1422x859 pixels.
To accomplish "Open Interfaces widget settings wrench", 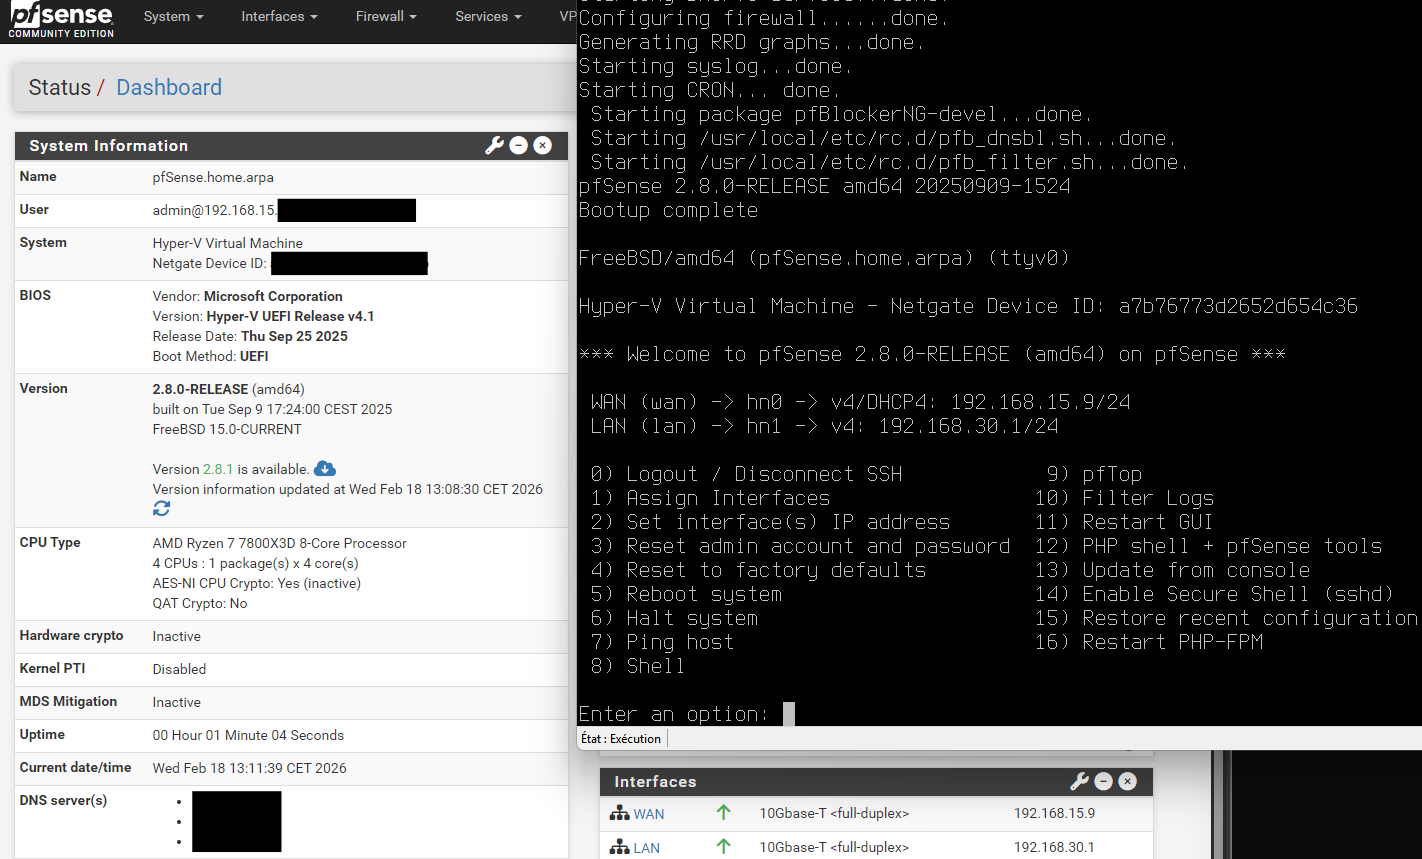I will (1079, 781).
